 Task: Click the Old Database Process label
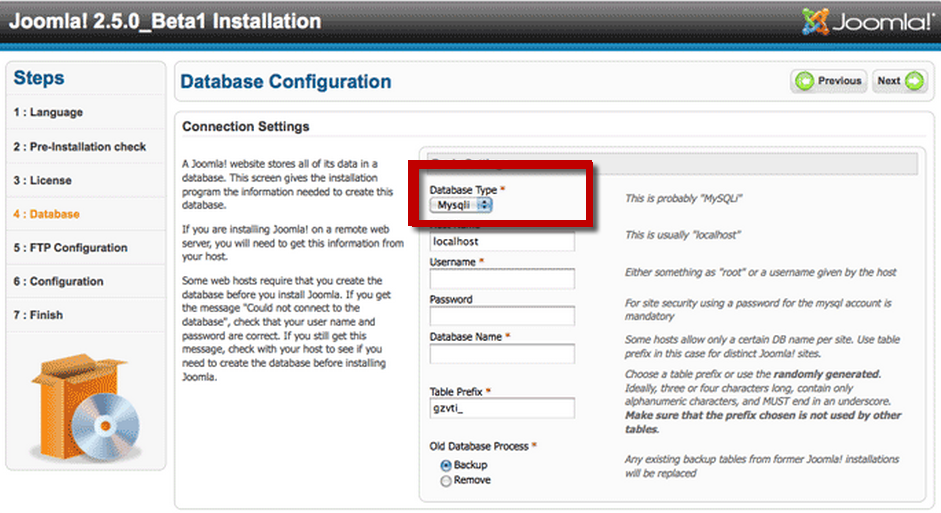pyautogui.click(x=479, y=446)
